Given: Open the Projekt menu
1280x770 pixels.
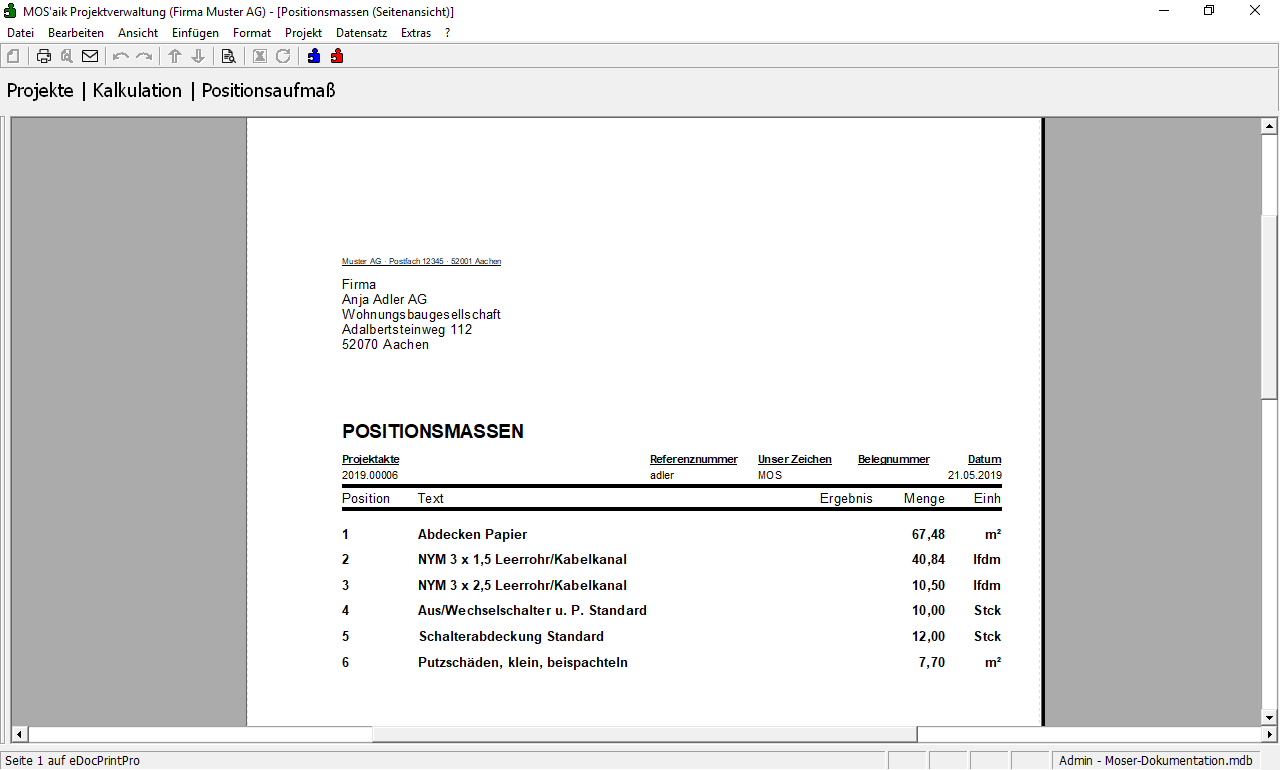Looking at the screenshot, I should [303, 33].
